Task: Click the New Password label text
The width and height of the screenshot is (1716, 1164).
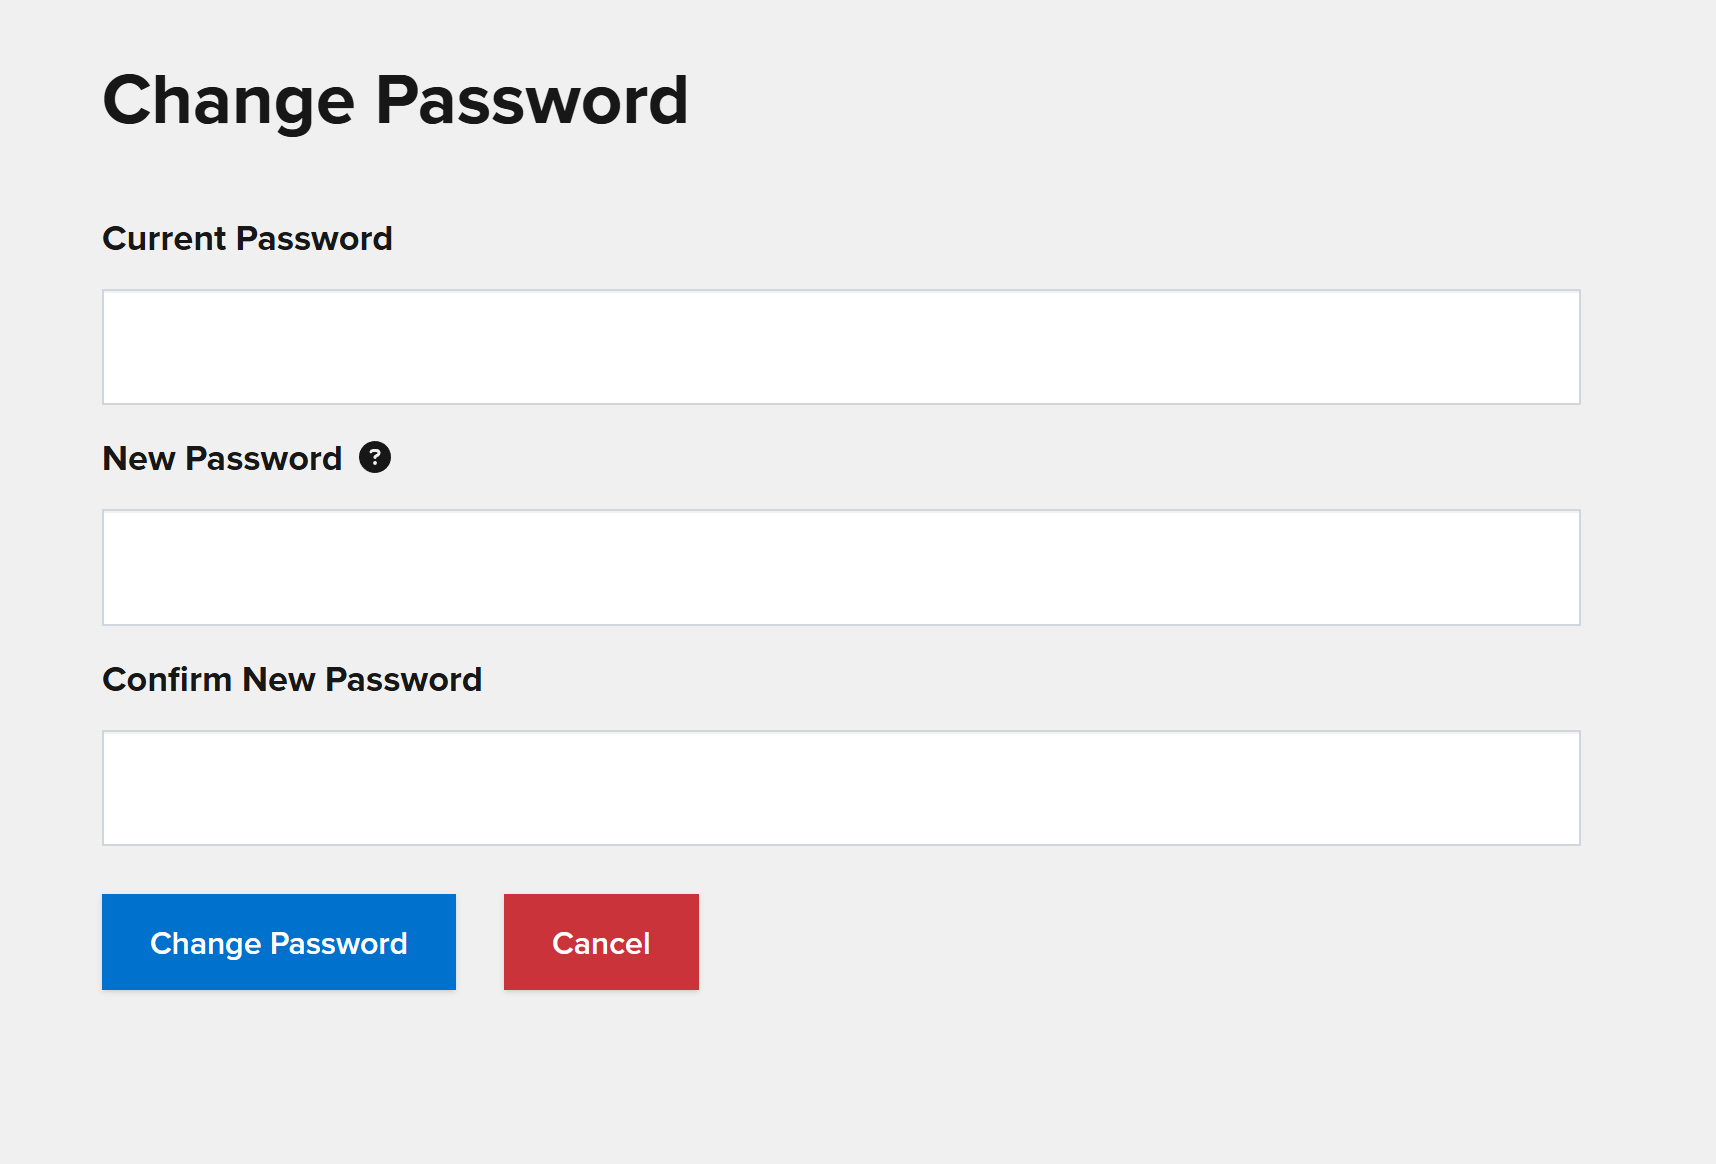Action: tap(222, 459)
